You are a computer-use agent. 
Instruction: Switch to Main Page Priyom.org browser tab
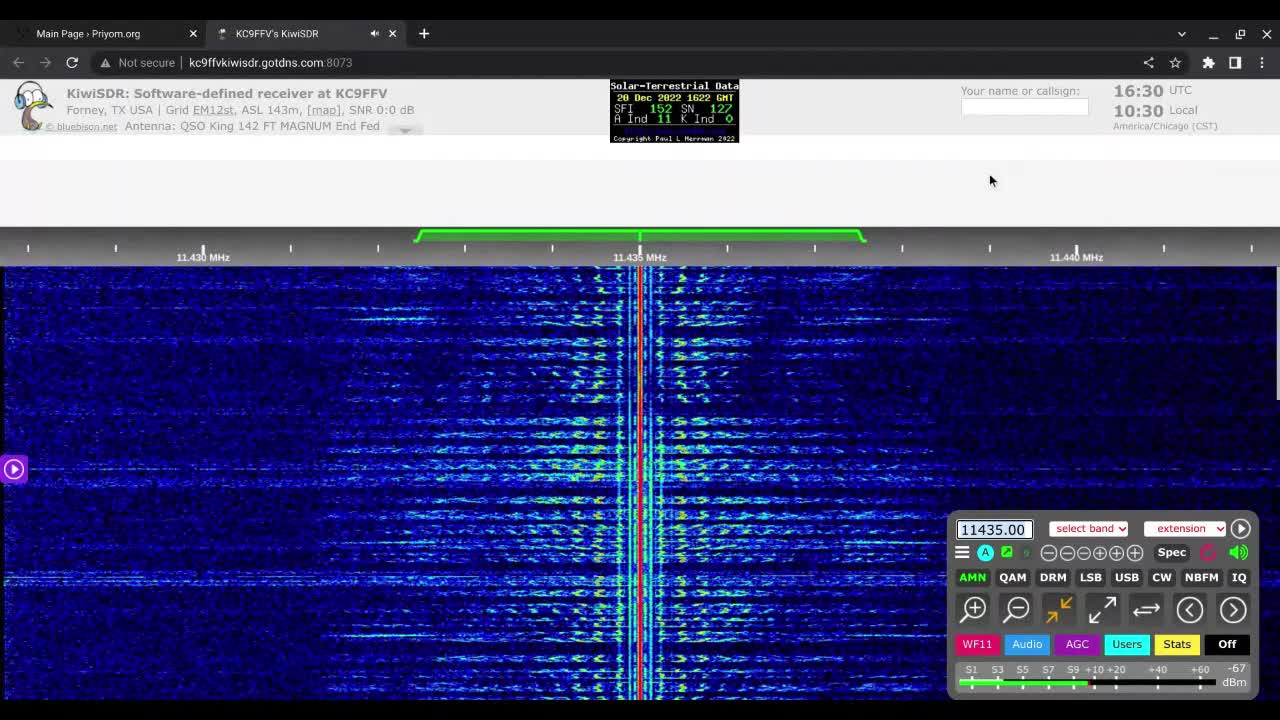[x=104, y=34]
